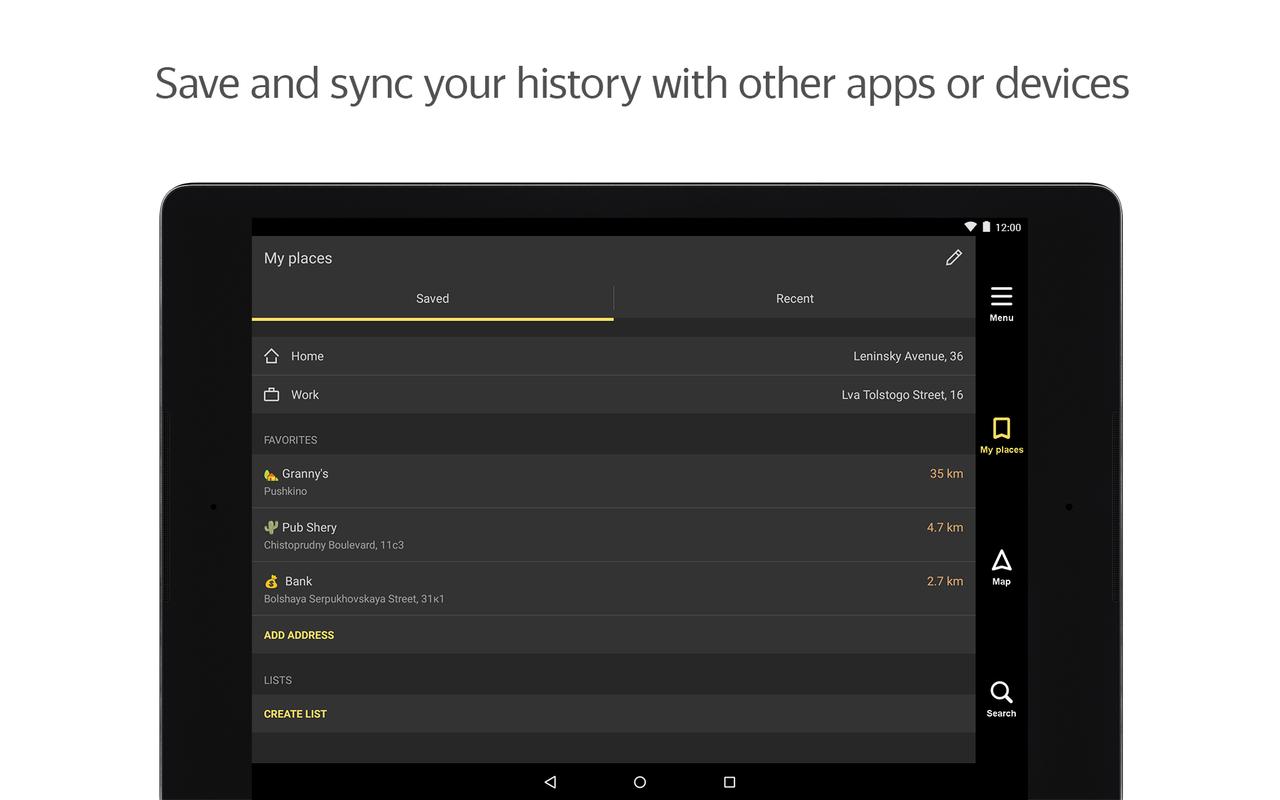Tap the Work row label
This screenshot has width=1280, height=800.
coord(305,395)
